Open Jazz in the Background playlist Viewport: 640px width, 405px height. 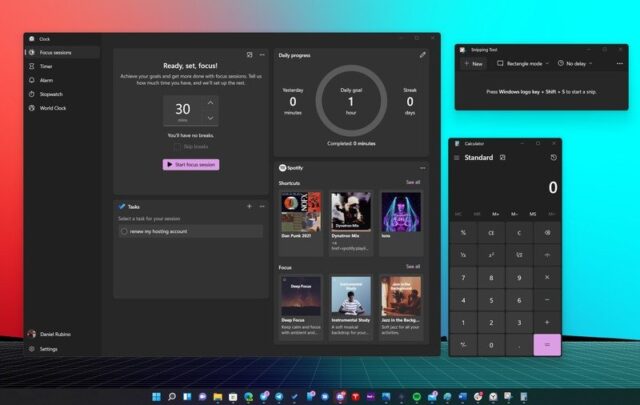pos(401,296)
